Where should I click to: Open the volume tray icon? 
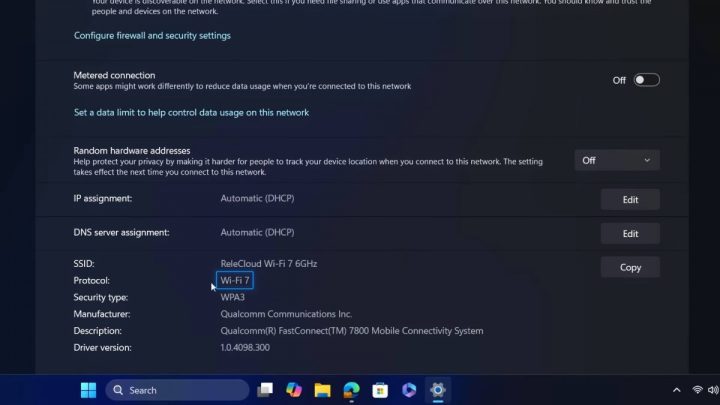click(713, 390)
